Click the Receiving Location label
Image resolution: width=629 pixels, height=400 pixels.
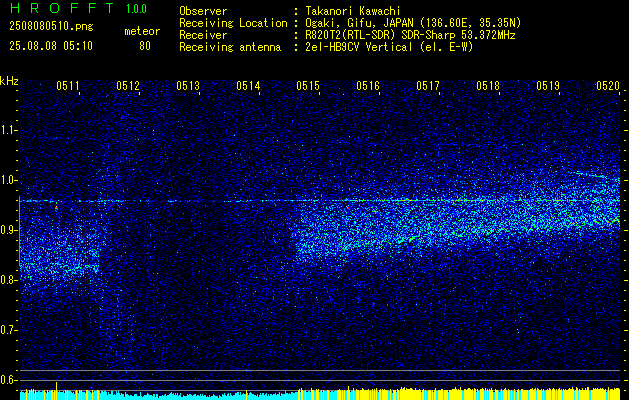pyautogui.click(x=233, y=23)
